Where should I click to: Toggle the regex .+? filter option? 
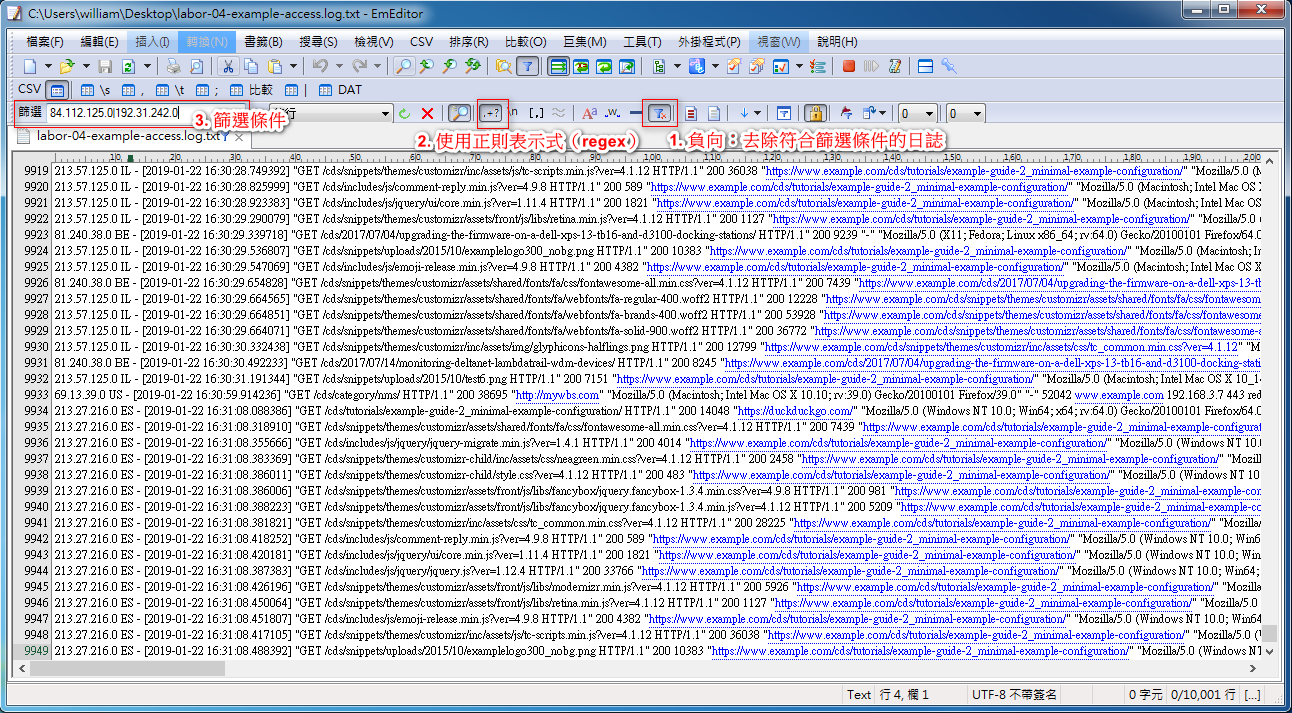pos(492,114)
